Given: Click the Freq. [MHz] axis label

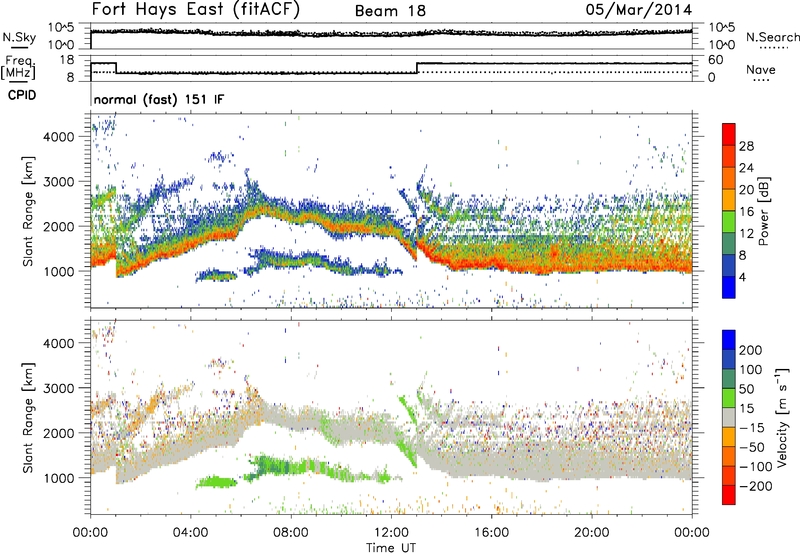Looking at the screenshot, I should point(18,68).
